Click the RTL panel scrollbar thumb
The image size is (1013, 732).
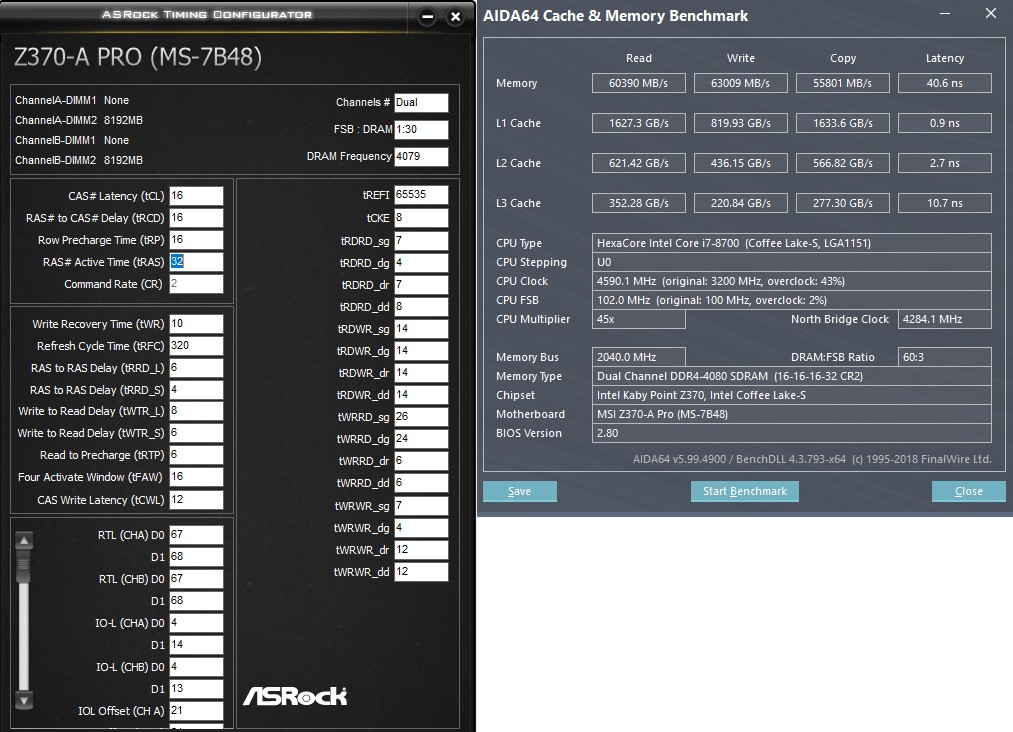coord(24,567)
